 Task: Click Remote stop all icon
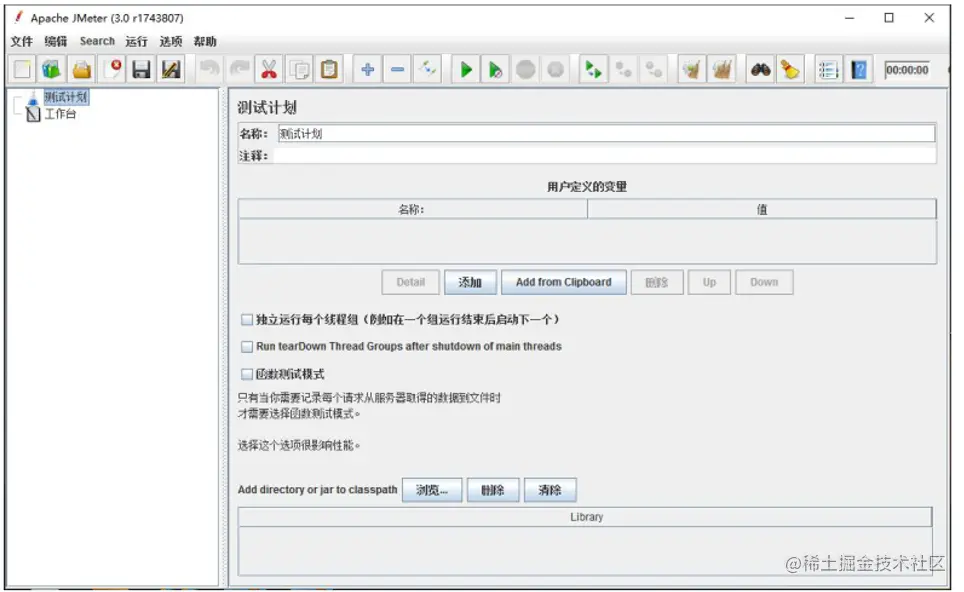click(623, 69)
